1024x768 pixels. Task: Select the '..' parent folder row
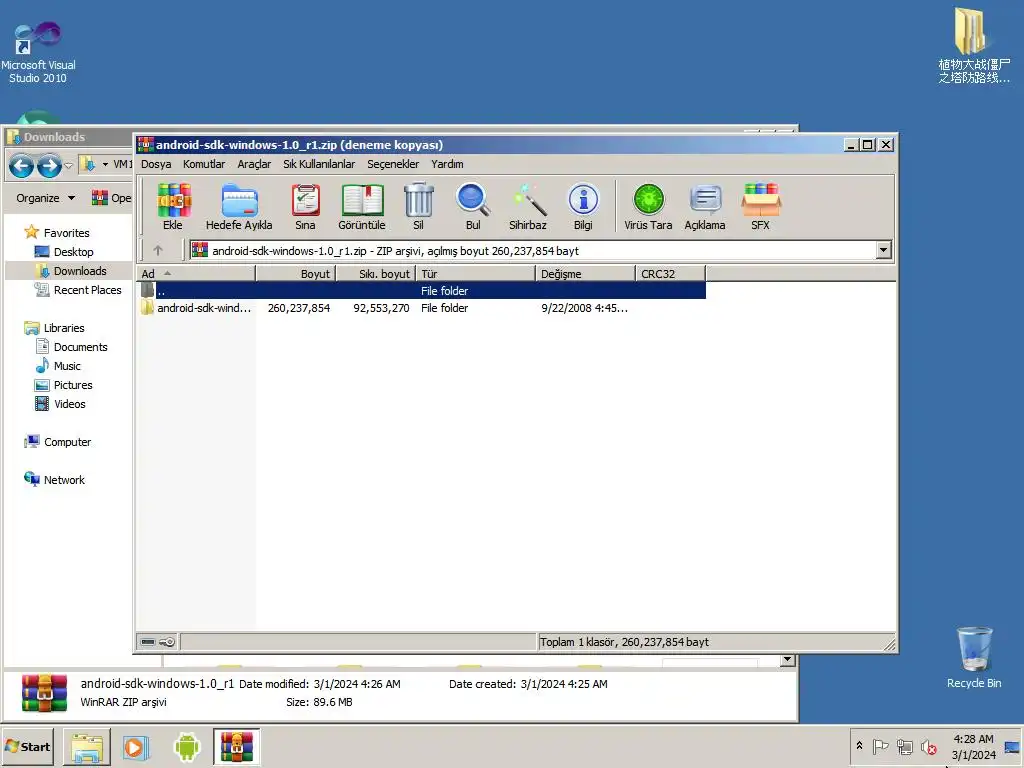[x=423, y=291]
